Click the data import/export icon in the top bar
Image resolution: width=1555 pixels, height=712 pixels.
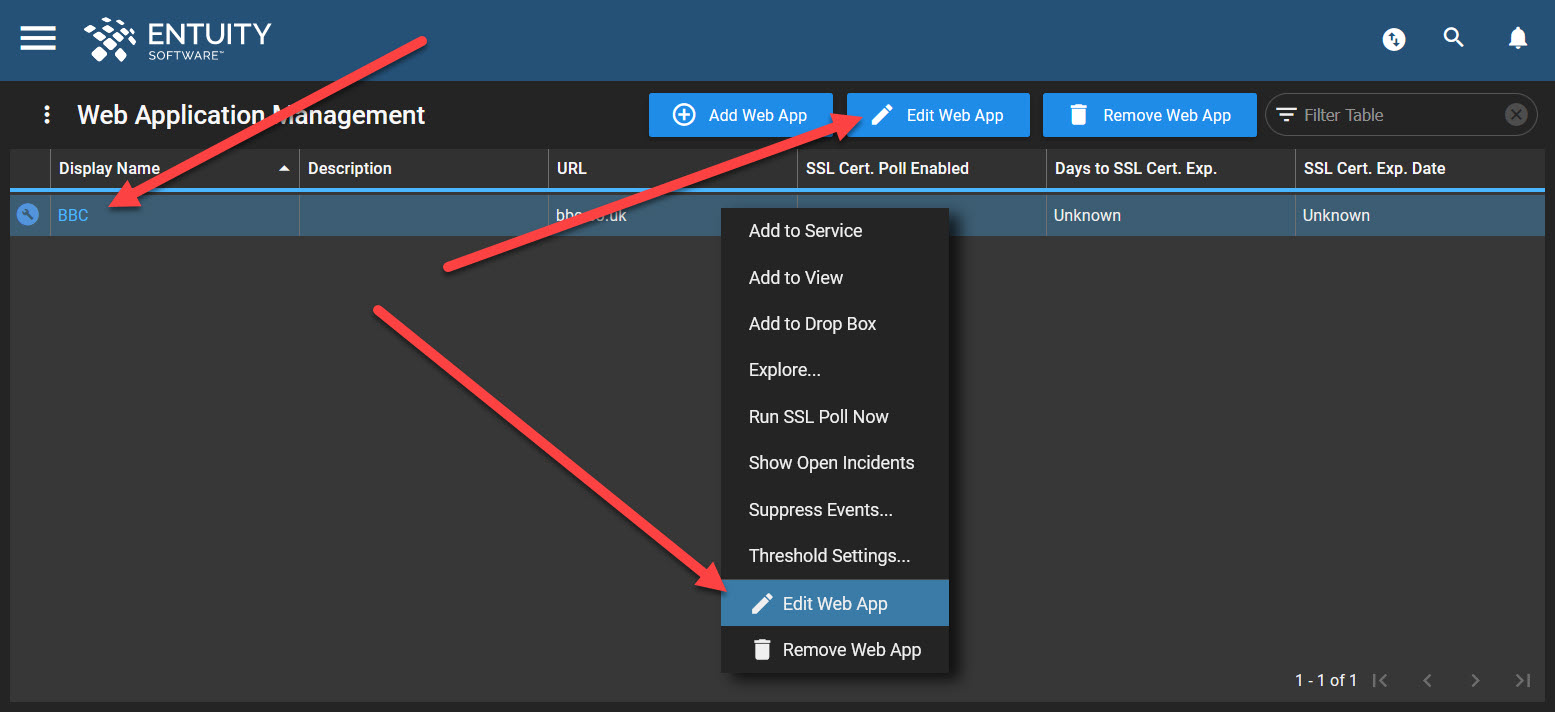coord(1393,39)
